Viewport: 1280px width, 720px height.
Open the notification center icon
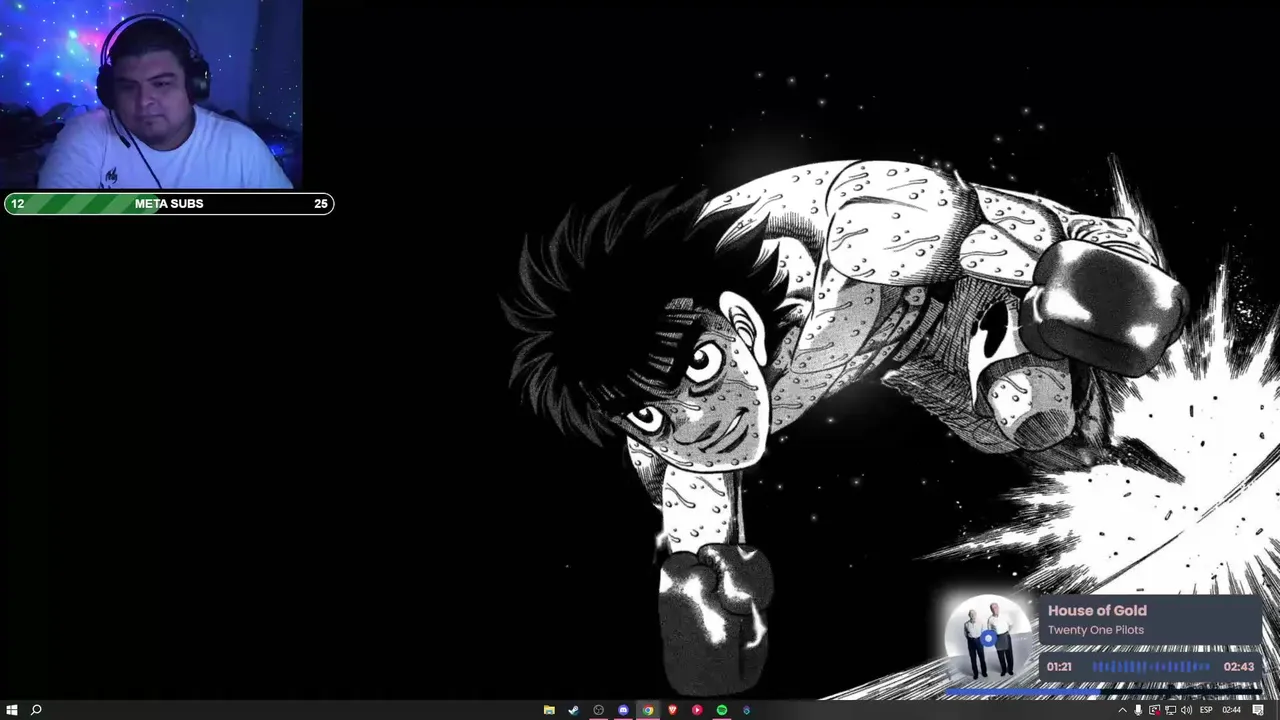pos(1258,710)
